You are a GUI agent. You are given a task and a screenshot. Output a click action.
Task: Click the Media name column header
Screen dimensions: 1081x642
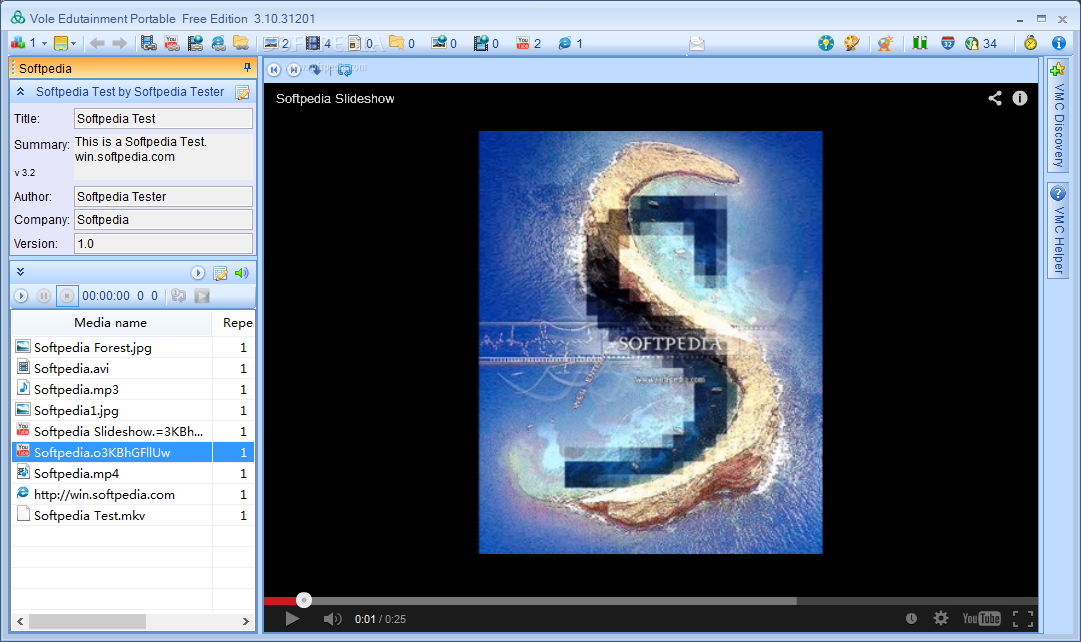[111, 323]
